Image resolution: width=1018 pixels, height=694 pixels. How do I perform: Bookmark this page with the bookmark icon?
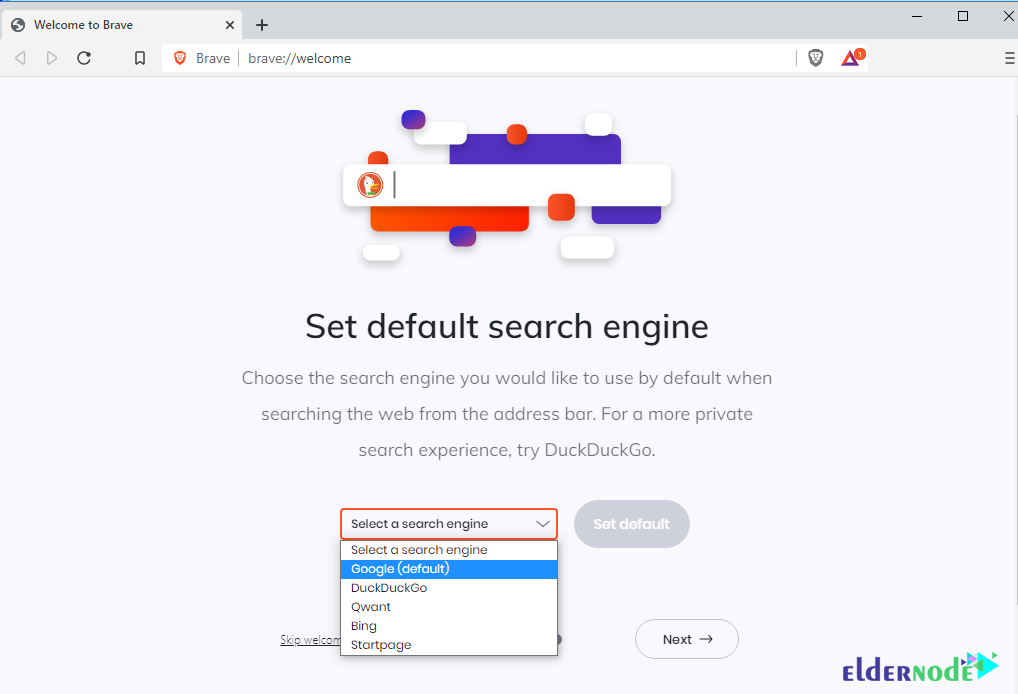click(140, 58)
